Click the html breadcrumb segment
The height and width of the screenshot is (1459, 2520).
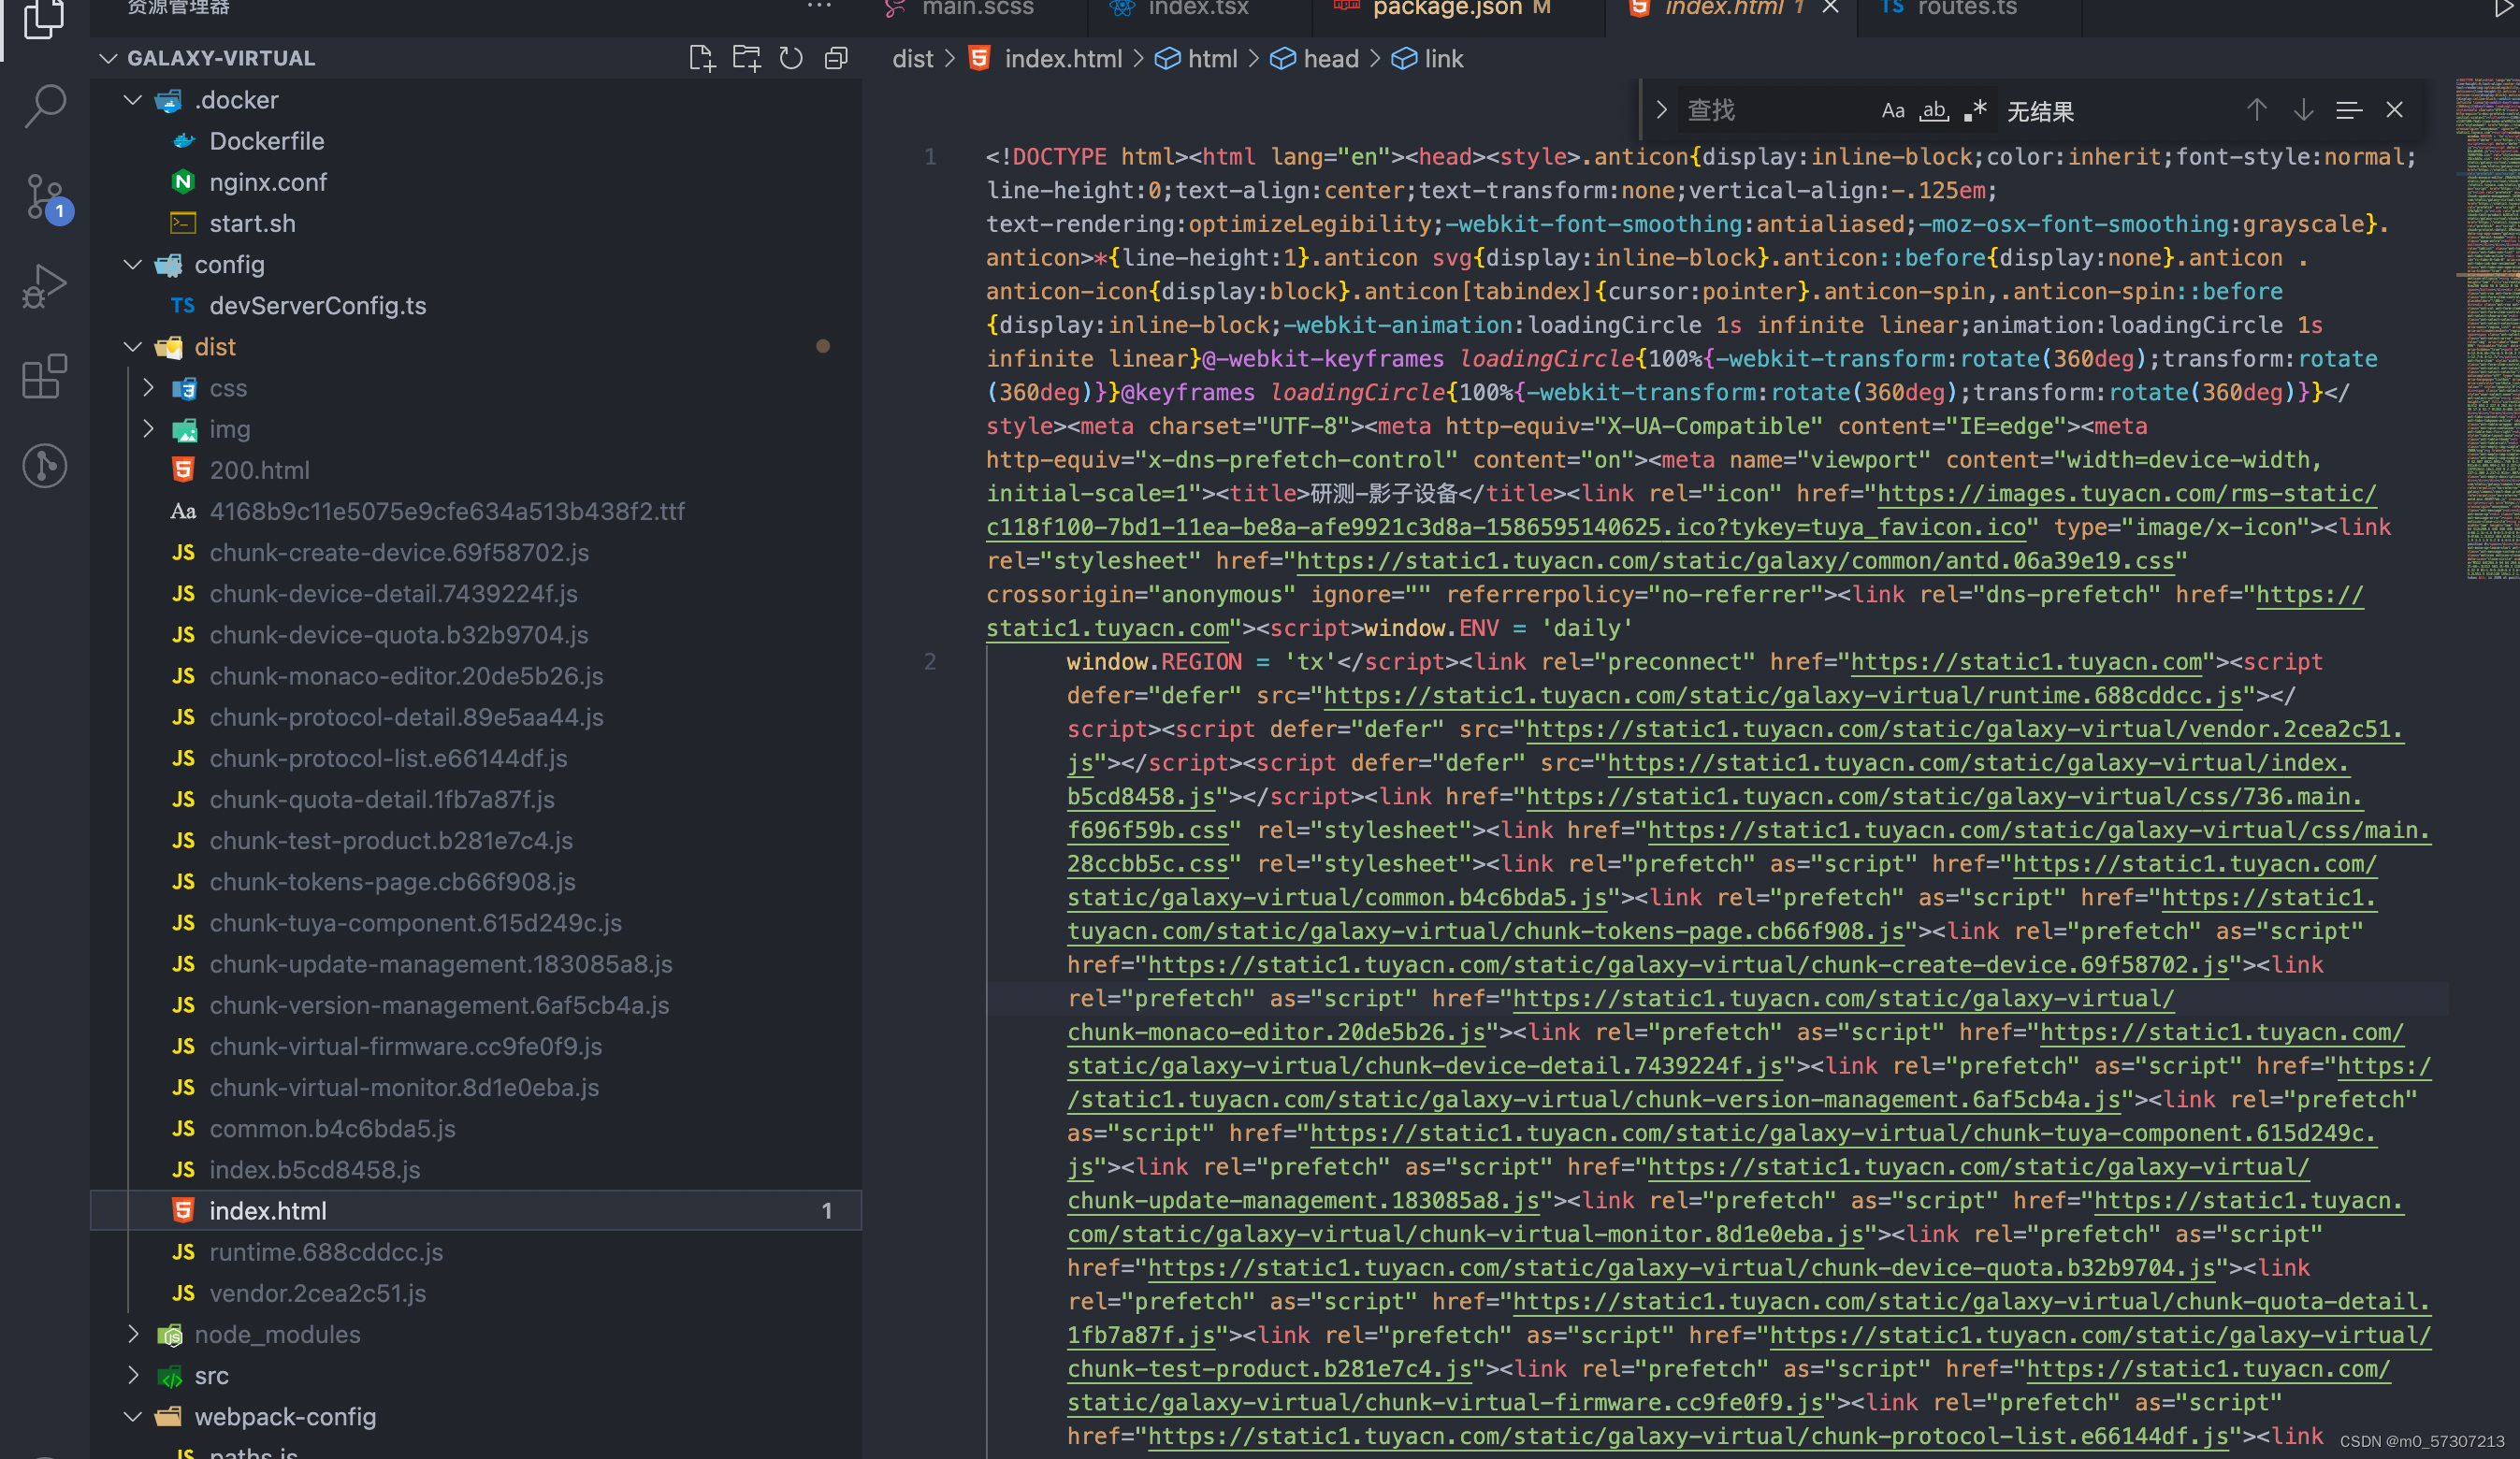point(1212,59)
